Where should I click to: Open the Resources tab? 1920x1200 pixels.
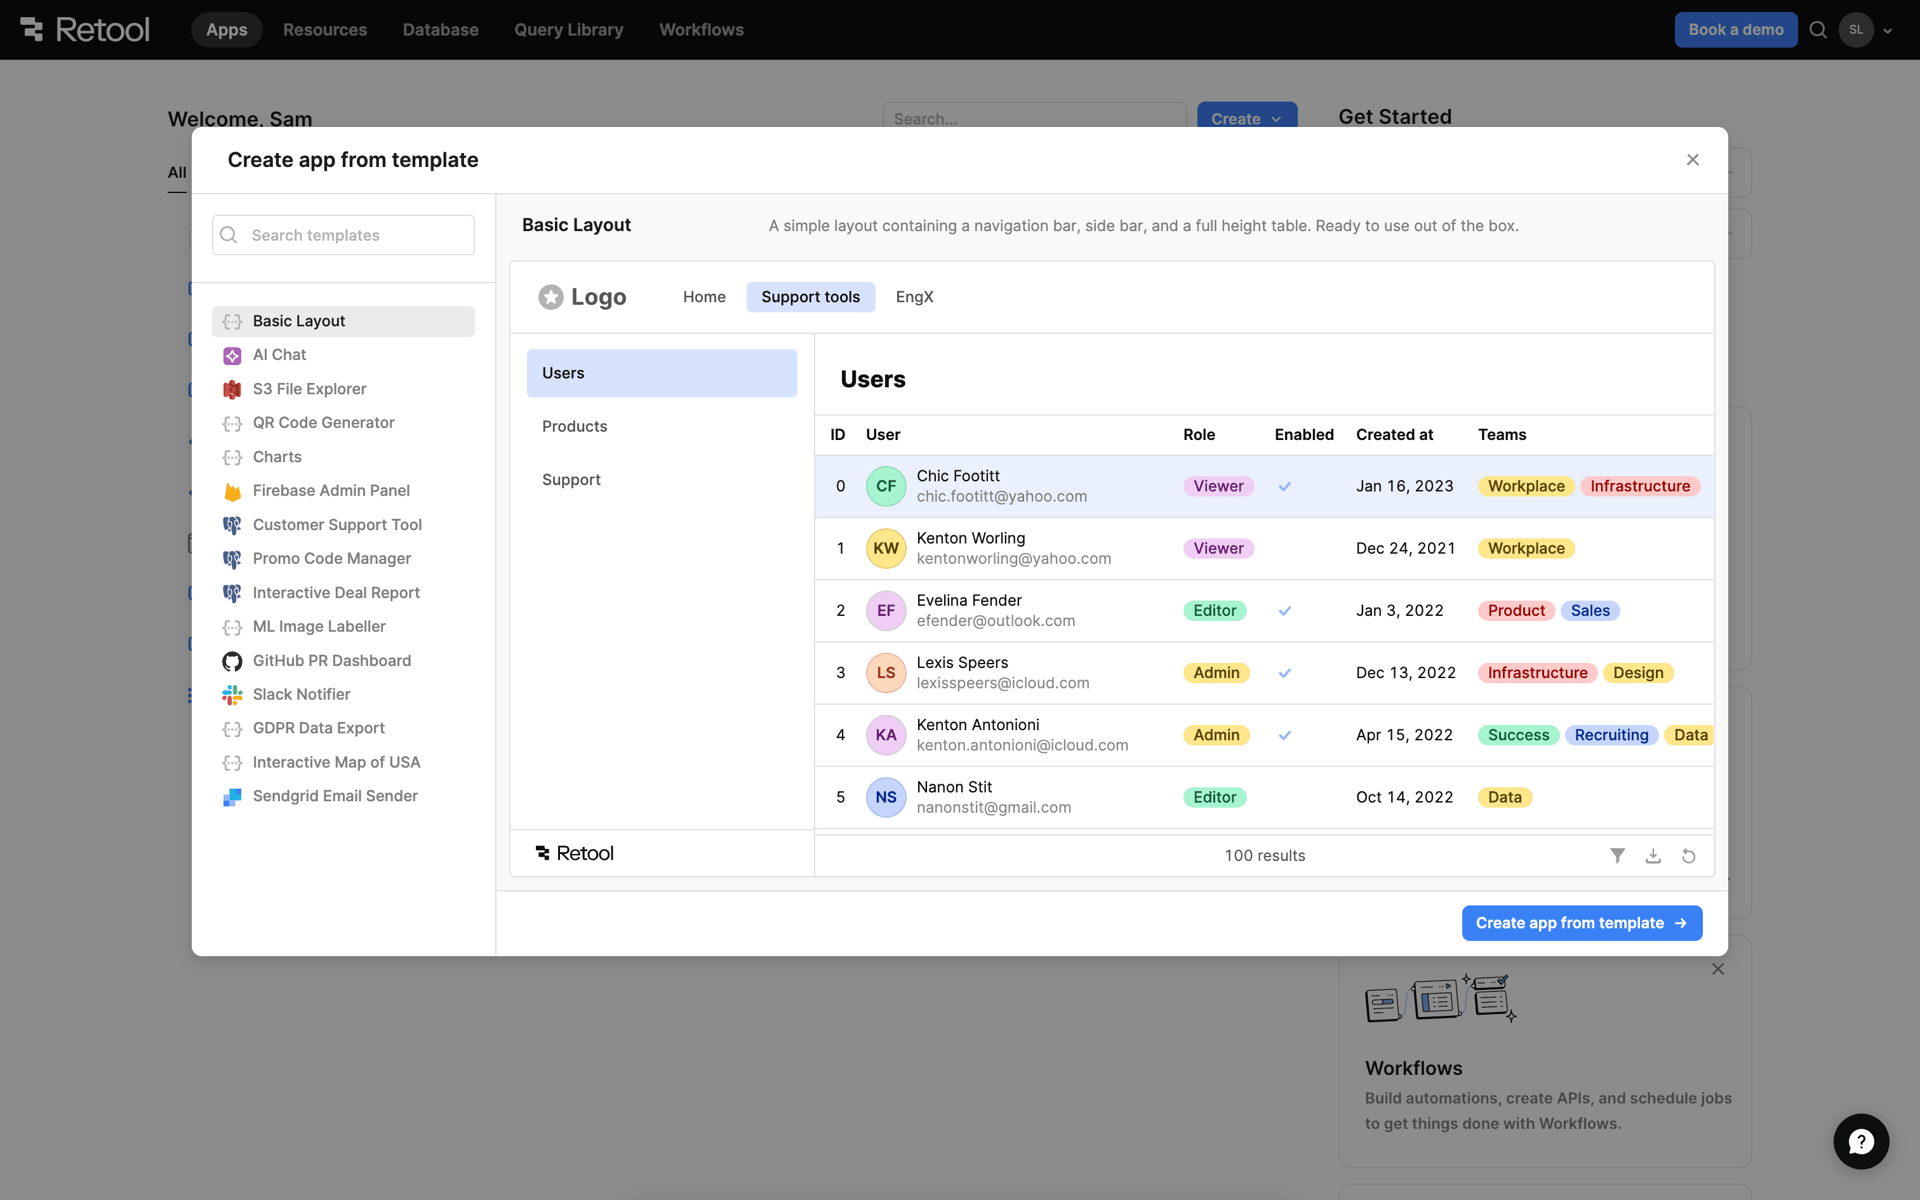(x=325, y=30)
